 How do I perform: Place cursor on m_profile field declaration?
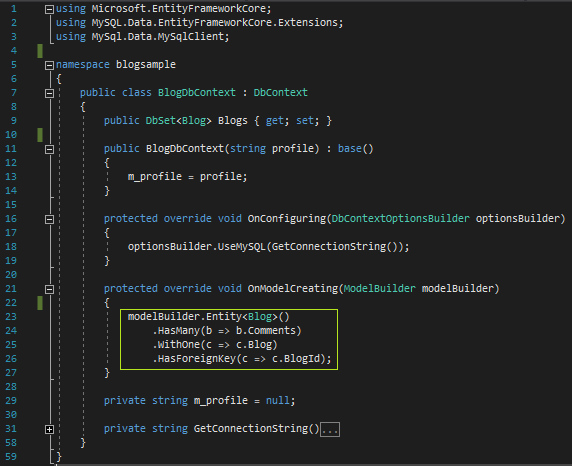point(220,401)
